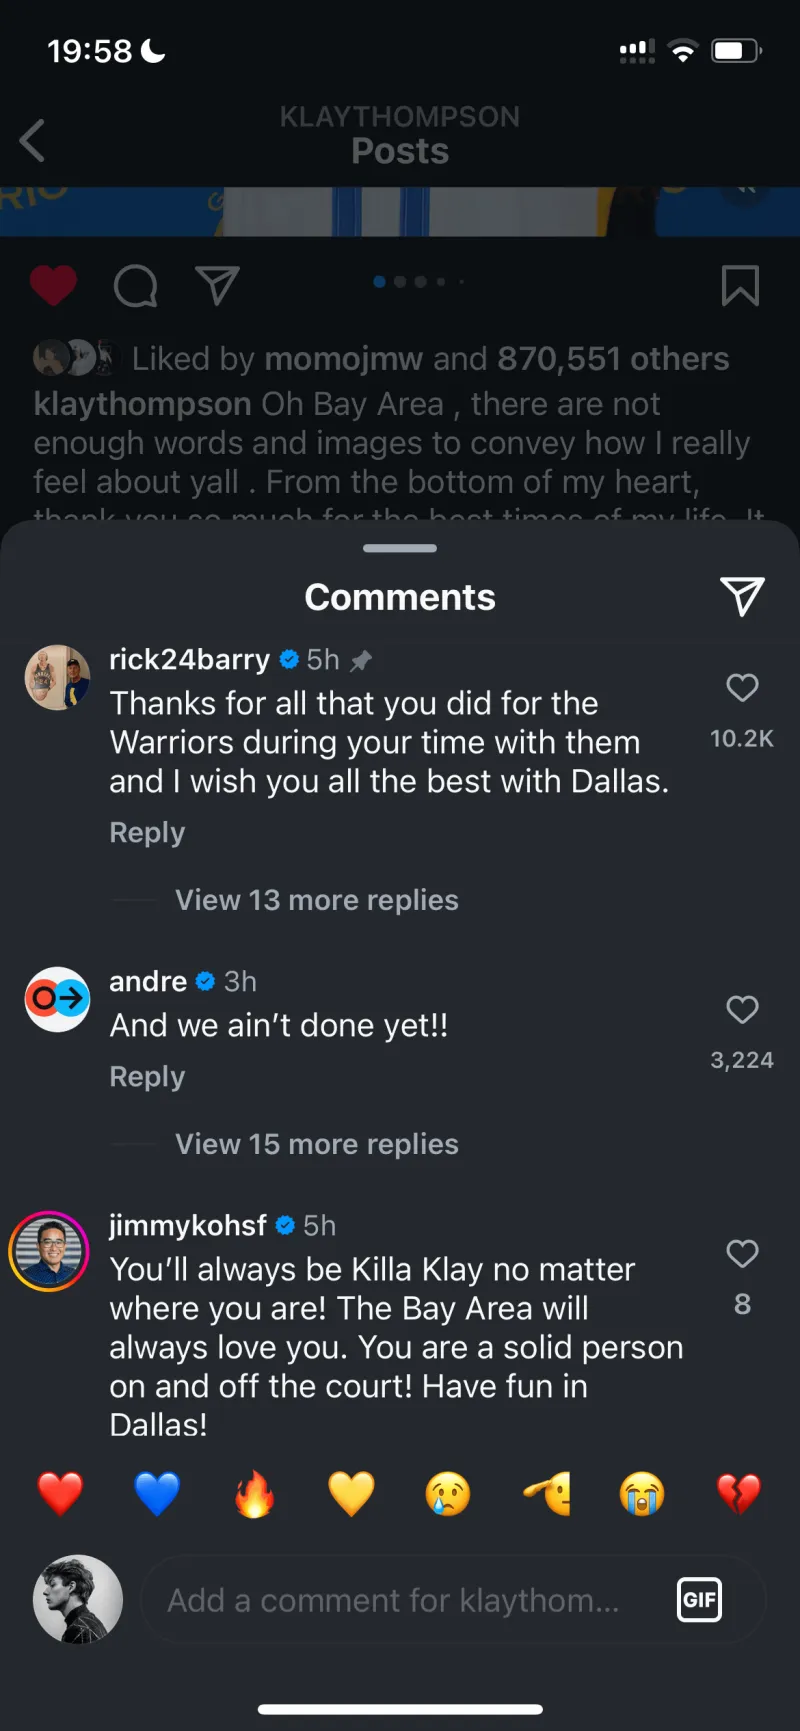Open the GIF picker in comment box
Image resolution: width=800 pixels, height=1731 pixels.
(699, 1600)
